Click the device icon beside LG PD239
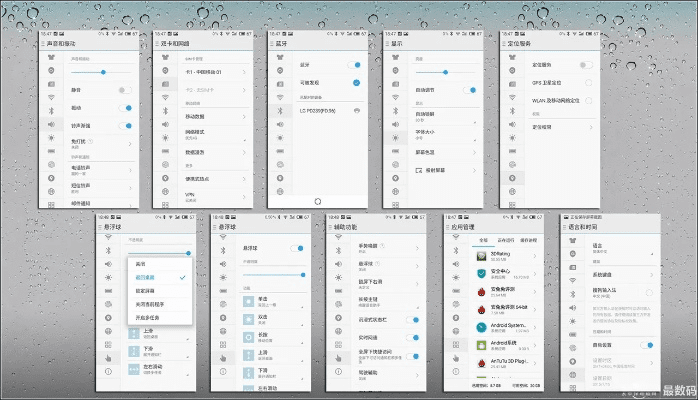 356,109
